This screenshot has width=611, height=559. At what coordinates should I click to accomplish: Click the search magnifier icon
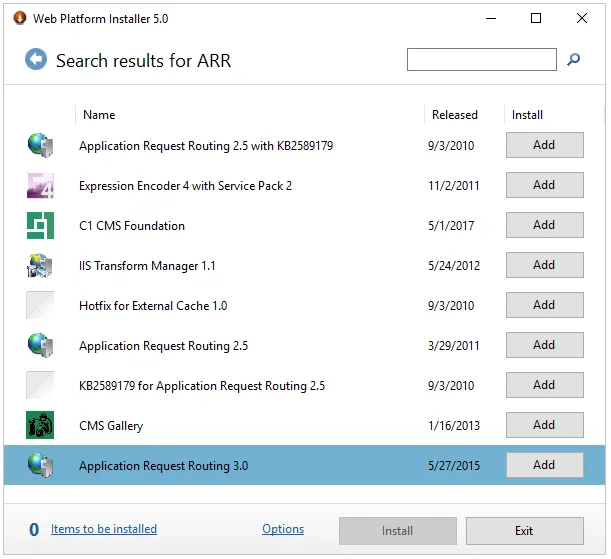pos(574,60)
